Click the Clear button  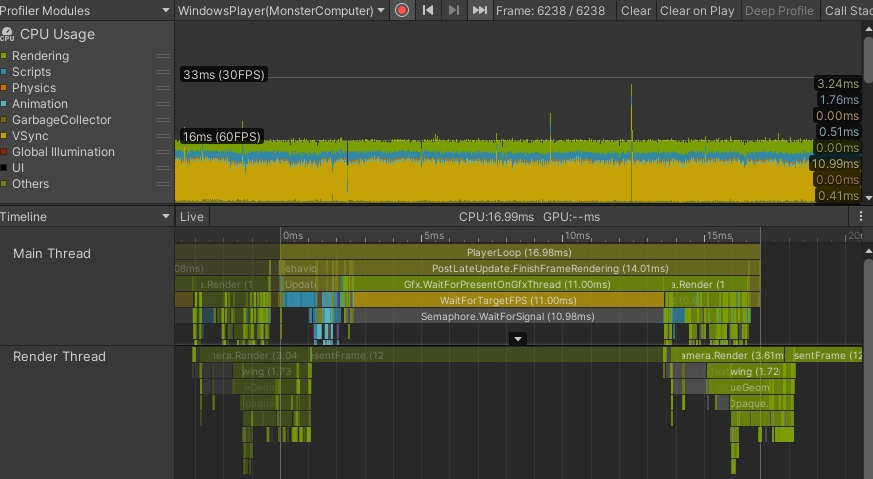pyautogui.click(x=635, y=11)
